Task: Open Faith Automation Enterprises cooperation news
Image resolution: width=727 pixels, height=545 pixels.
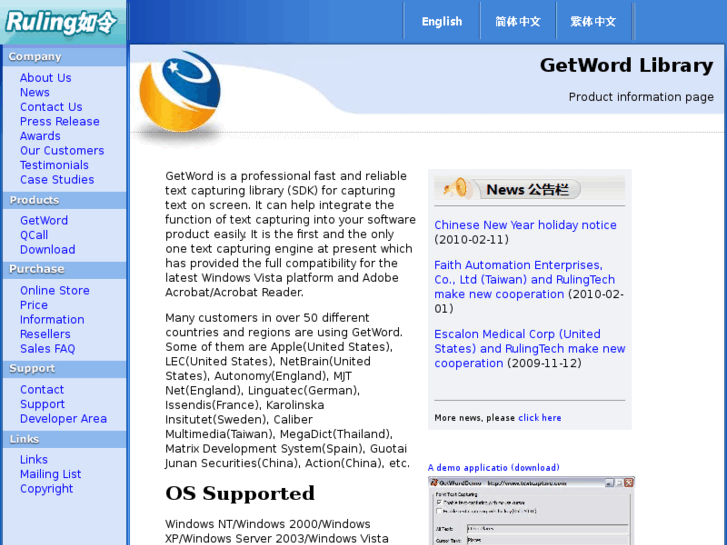Action: (x=524, y=279)
